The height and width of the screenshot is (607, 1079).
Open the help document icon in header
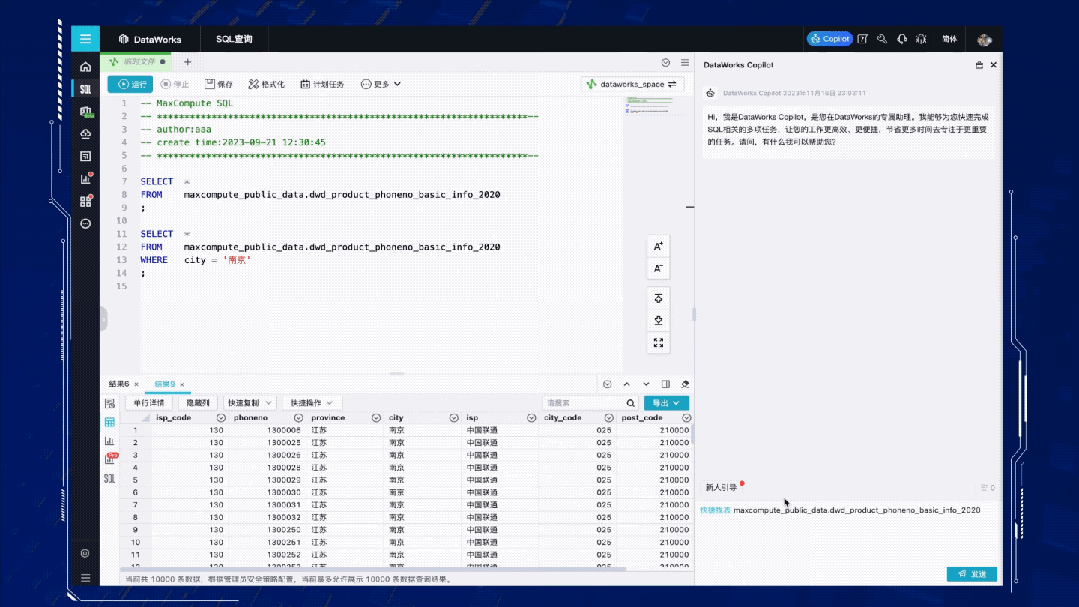point(862,39)
